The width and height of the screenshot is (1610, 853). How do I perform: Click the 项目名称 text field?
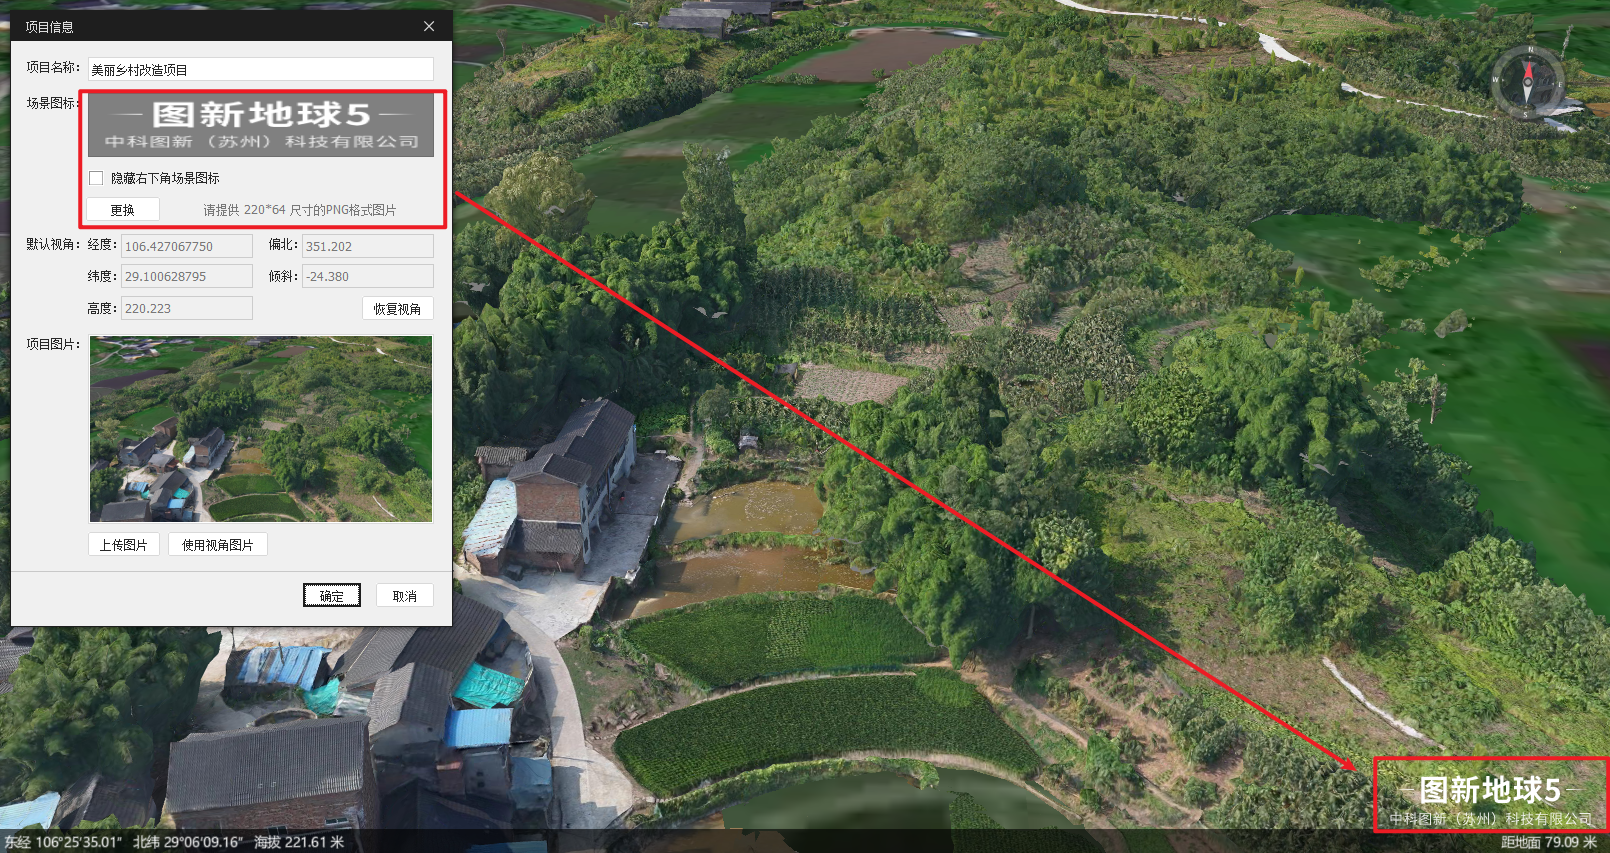[261, 69]
